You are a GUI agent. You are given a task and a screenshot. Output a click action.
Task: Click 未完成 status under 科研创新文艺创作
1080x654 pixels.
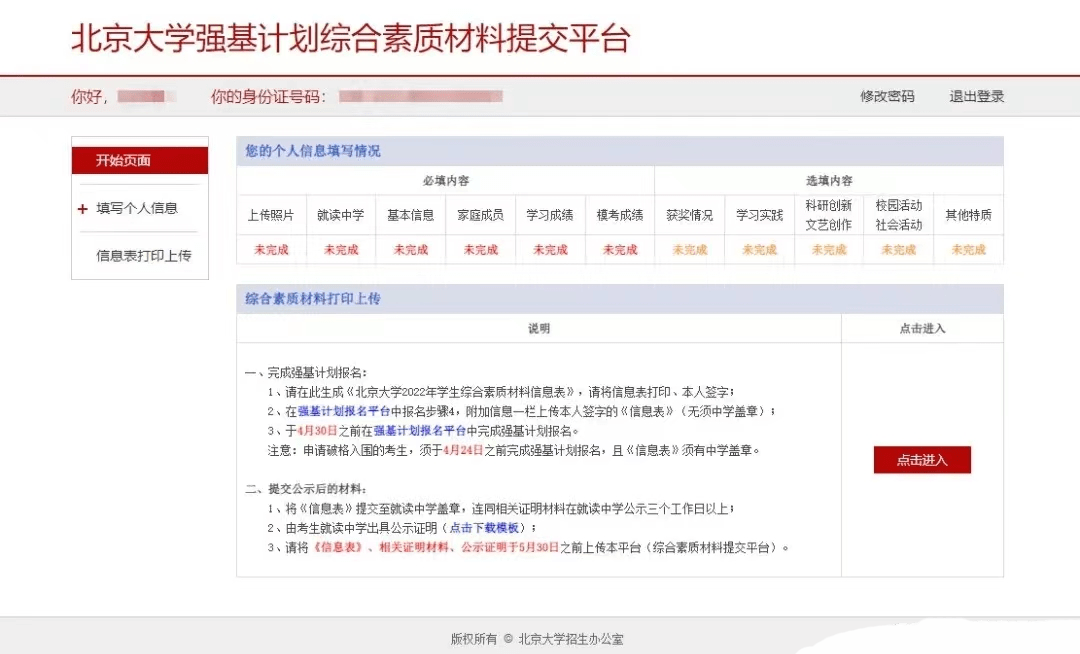click(x=829, y=250)
